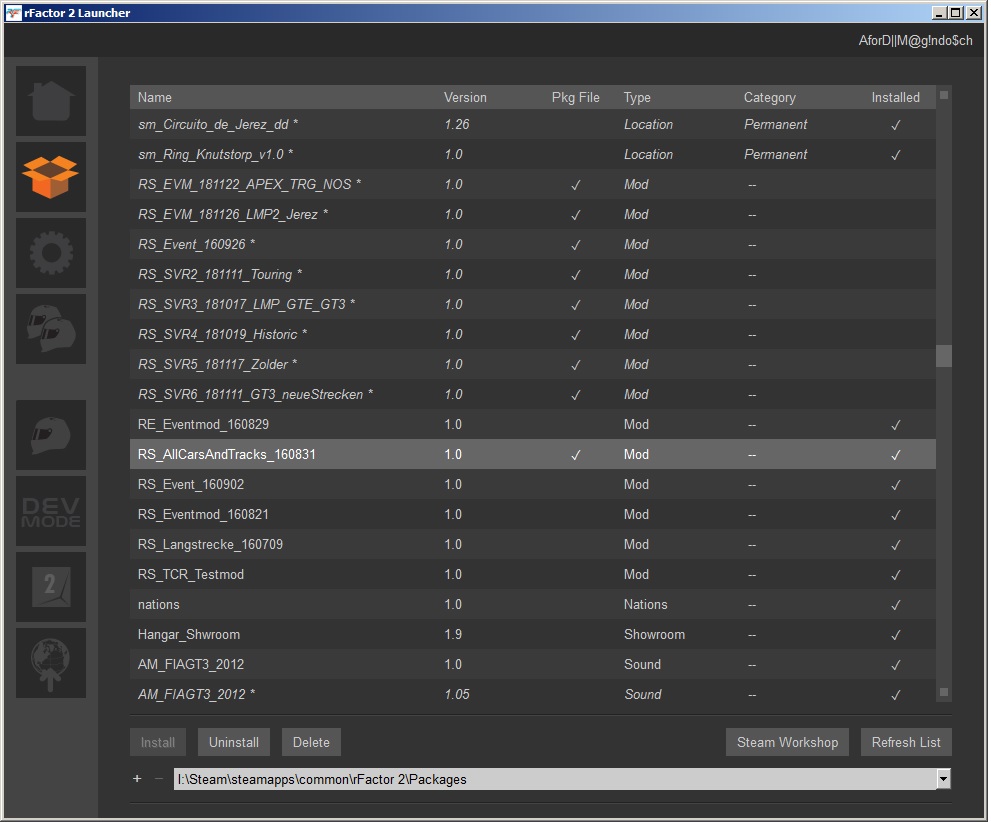Click the globe icon in the sidebar
This screenshot has width=991, height=822.
pyautogui.click(x=51, y=663)
